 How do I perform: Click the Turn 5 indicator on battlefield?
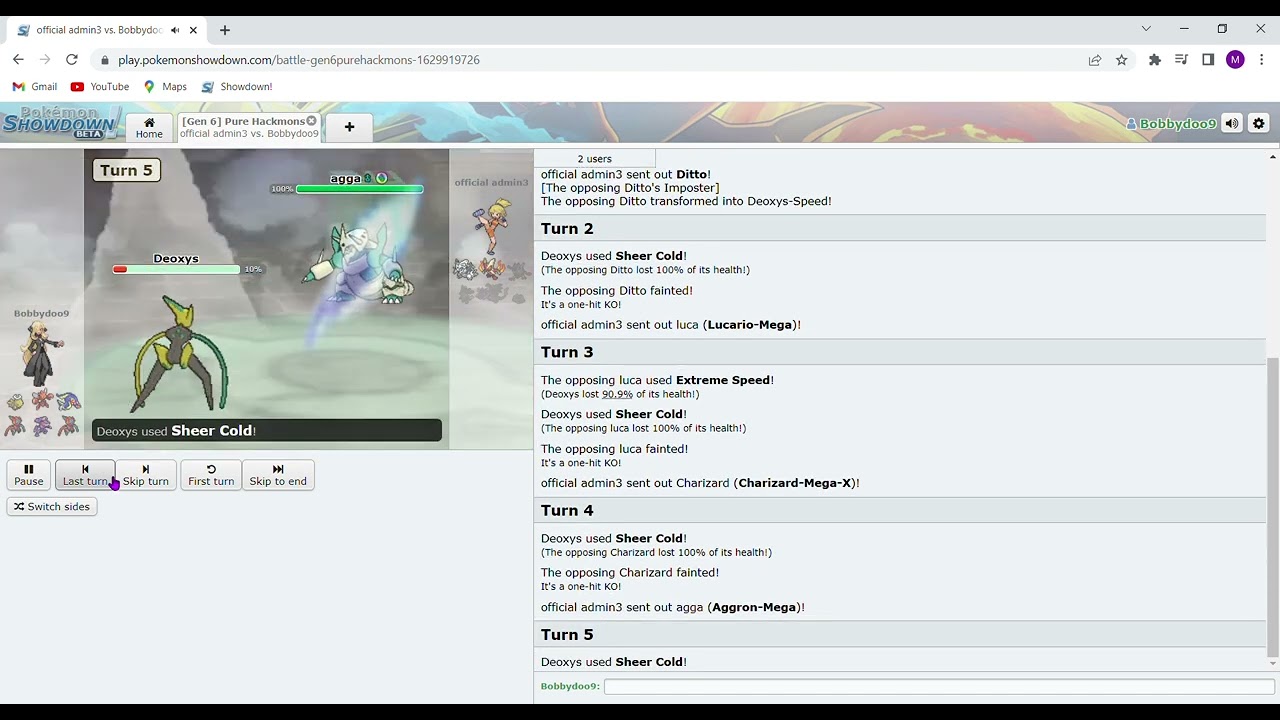pos(126,170)
